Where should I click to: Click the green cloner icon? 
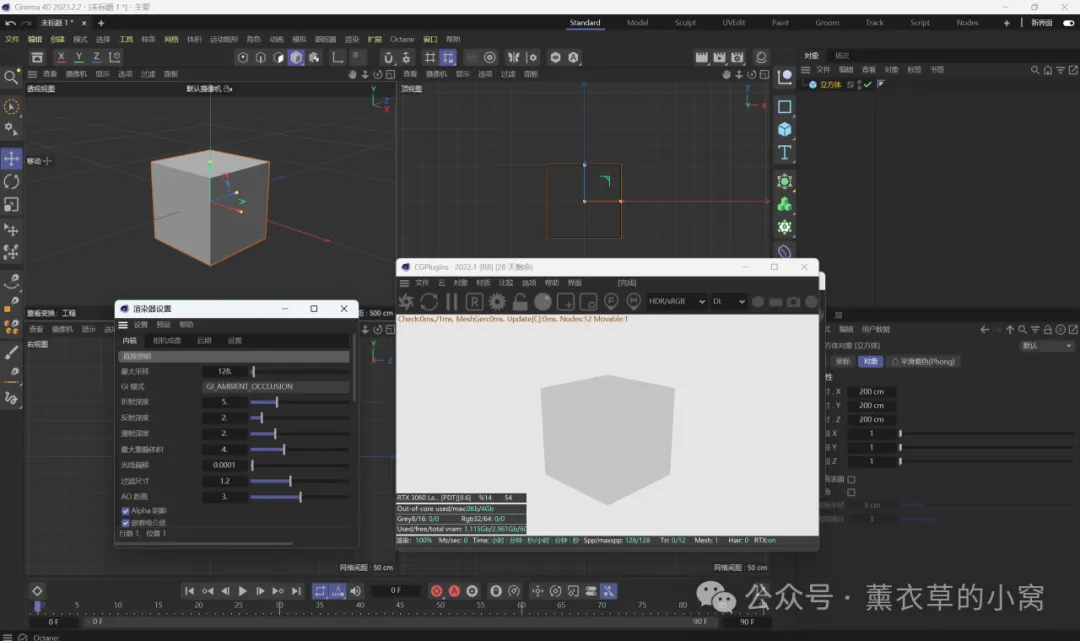(785, 204)
